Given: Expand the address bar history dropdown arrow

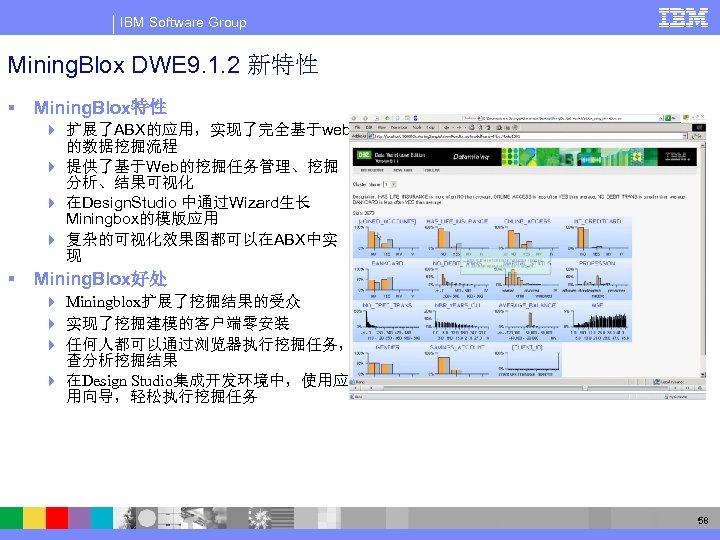Looking at the screenshot, I should (685, 136).
